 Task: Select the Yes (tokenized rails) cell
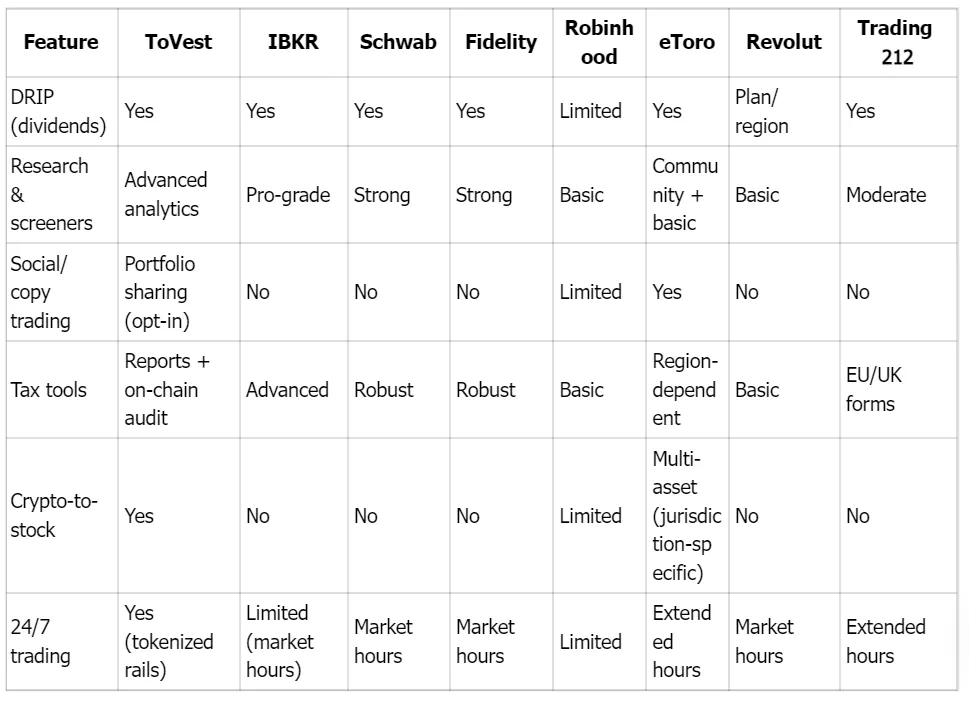[x=168, y=642]
